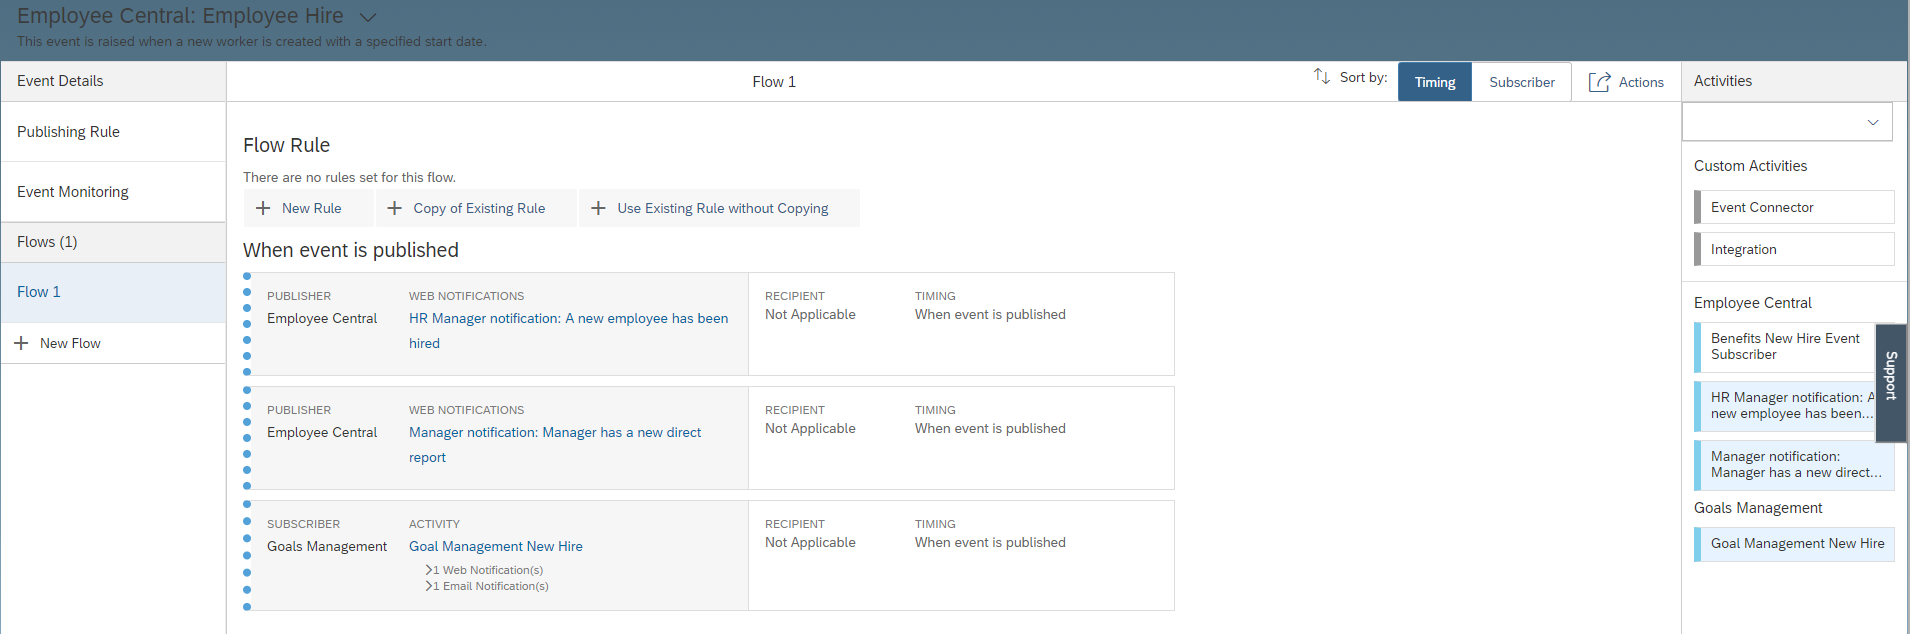Select Goal Management New Hire in Activities panel
Viewport: 1910px width, 634px height.
click(1794, 544)
